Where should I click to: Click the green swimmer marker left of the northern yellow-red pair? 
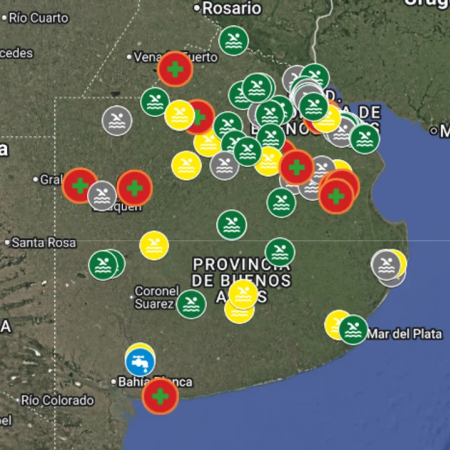coord(155,102)
